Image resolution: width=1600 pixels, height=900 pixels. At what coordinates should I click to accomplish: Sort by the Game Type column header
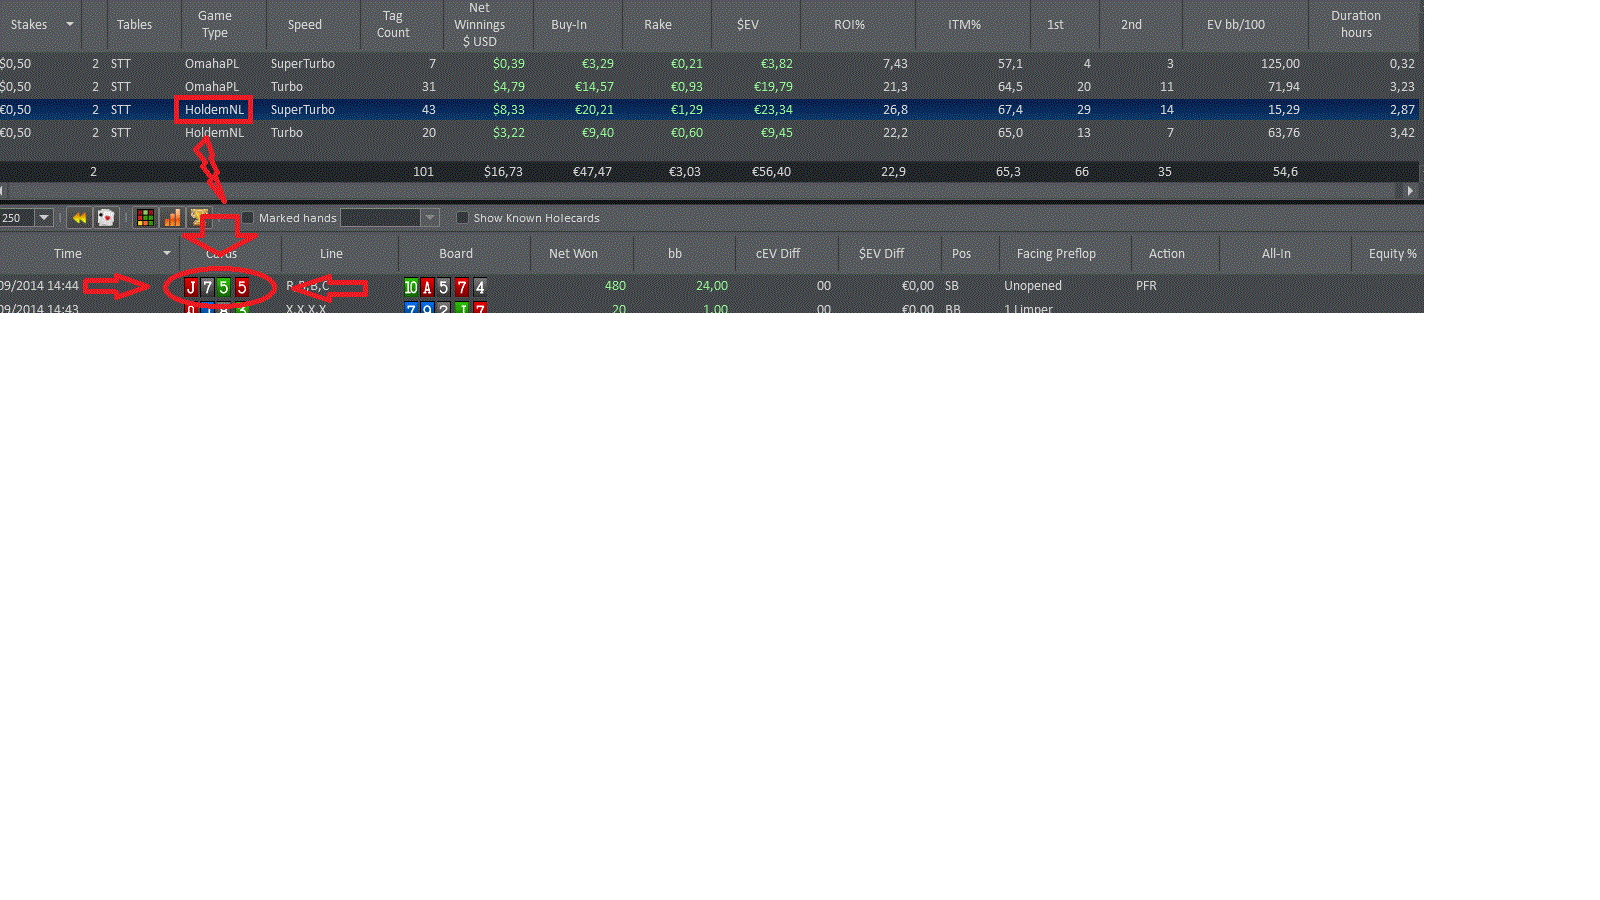click(x=215, y=24)
